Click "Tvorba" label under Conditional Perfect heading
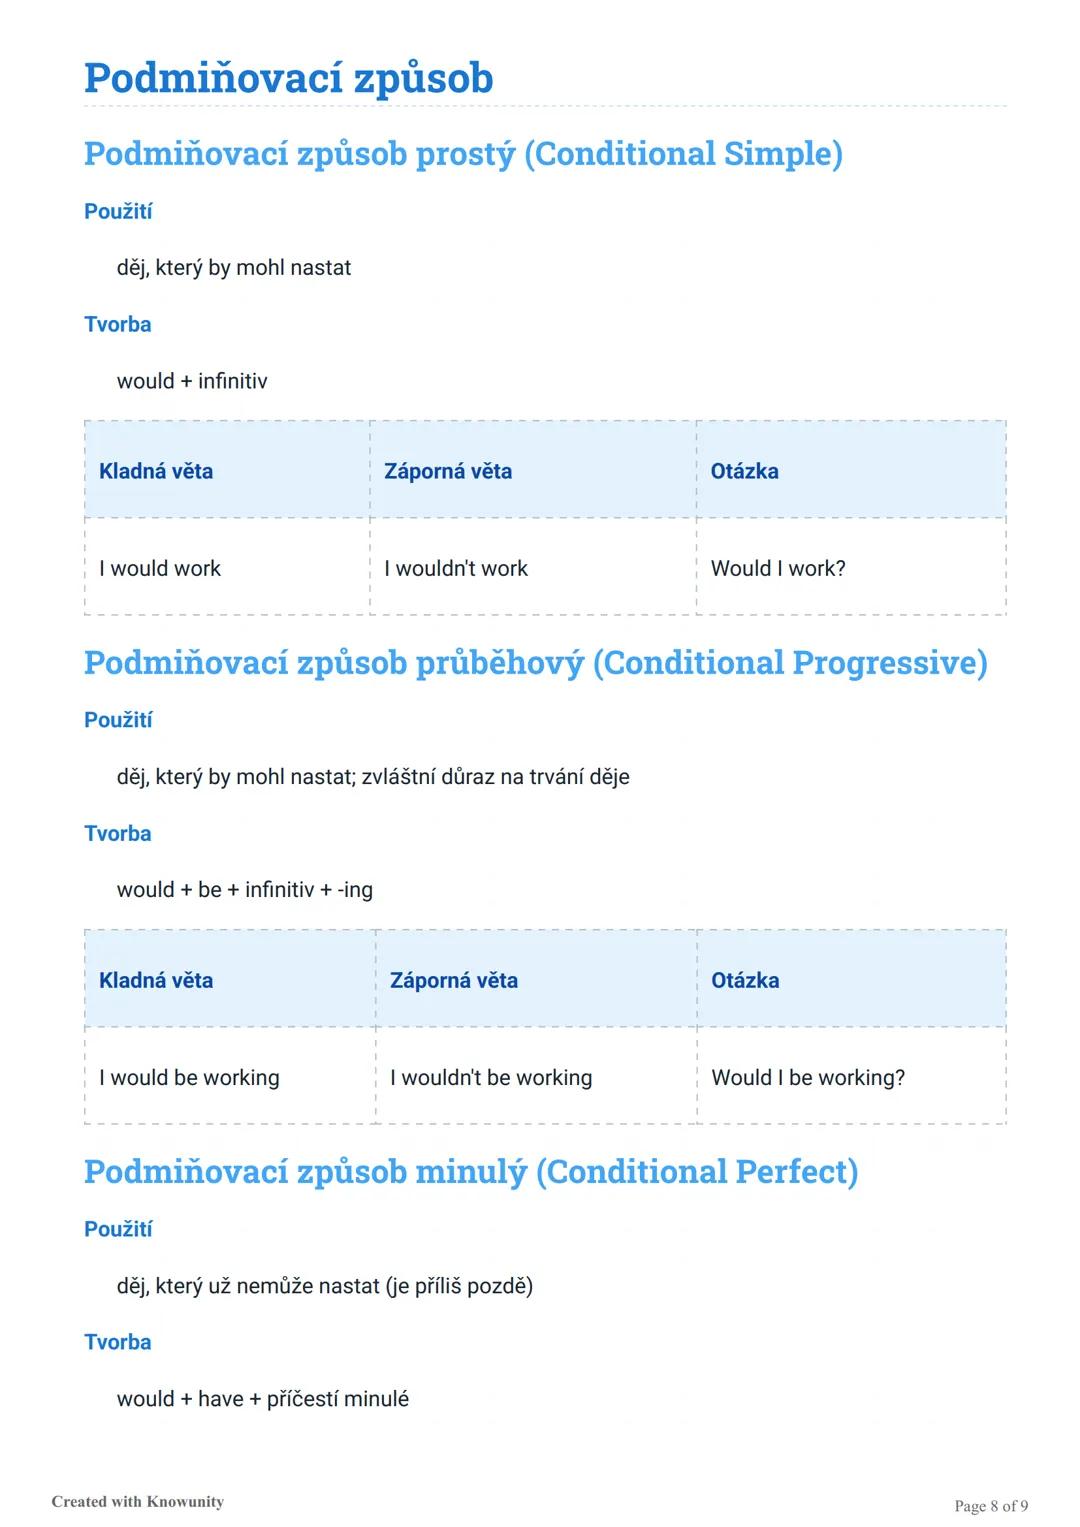The image size is (1080, 1527). pos(118,1342)
